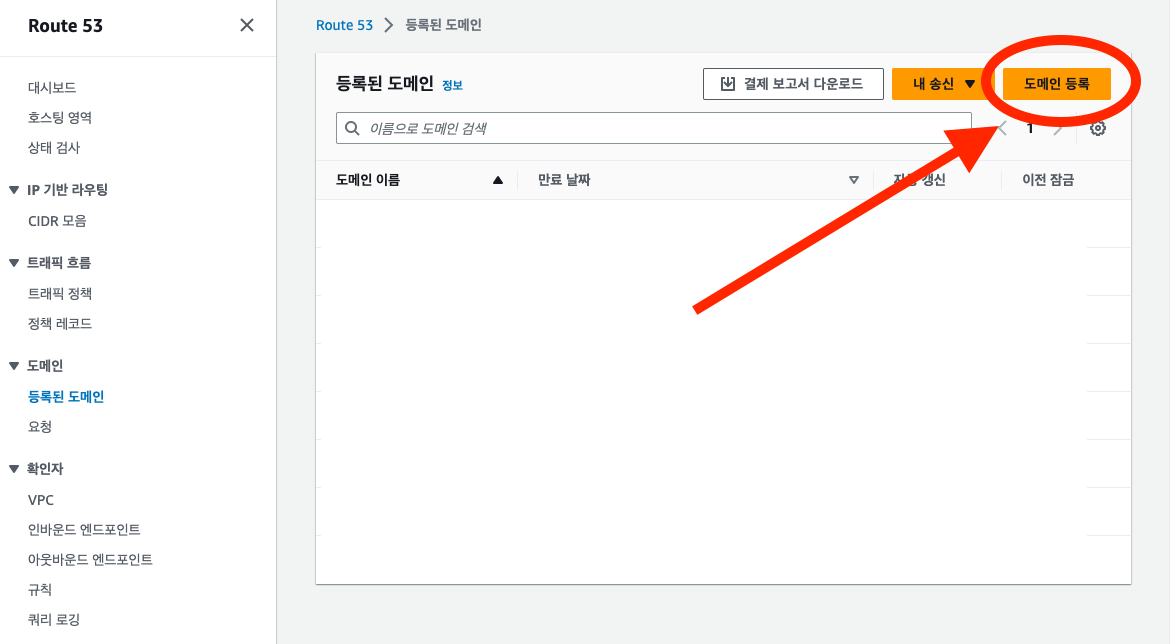Click the Route 53 breadcrumb link

coord(344,25)
